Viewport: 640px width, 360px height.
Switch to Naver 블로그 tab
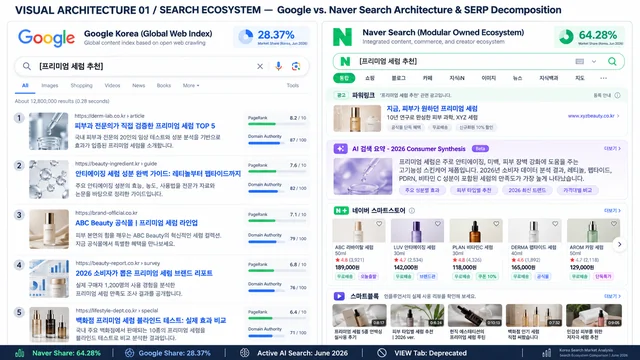[x=399, y=78]
